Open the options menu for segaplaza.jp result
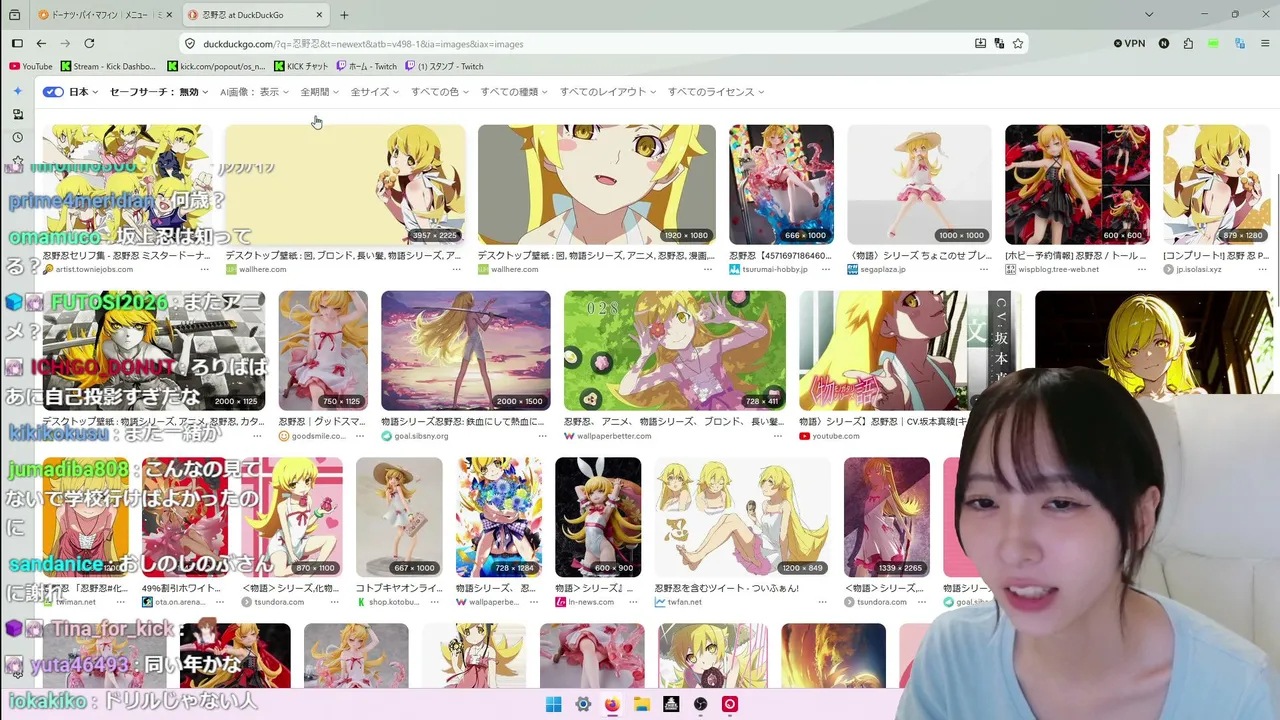This screenshot has width=1280, height=720. click(x=983, y=269)
